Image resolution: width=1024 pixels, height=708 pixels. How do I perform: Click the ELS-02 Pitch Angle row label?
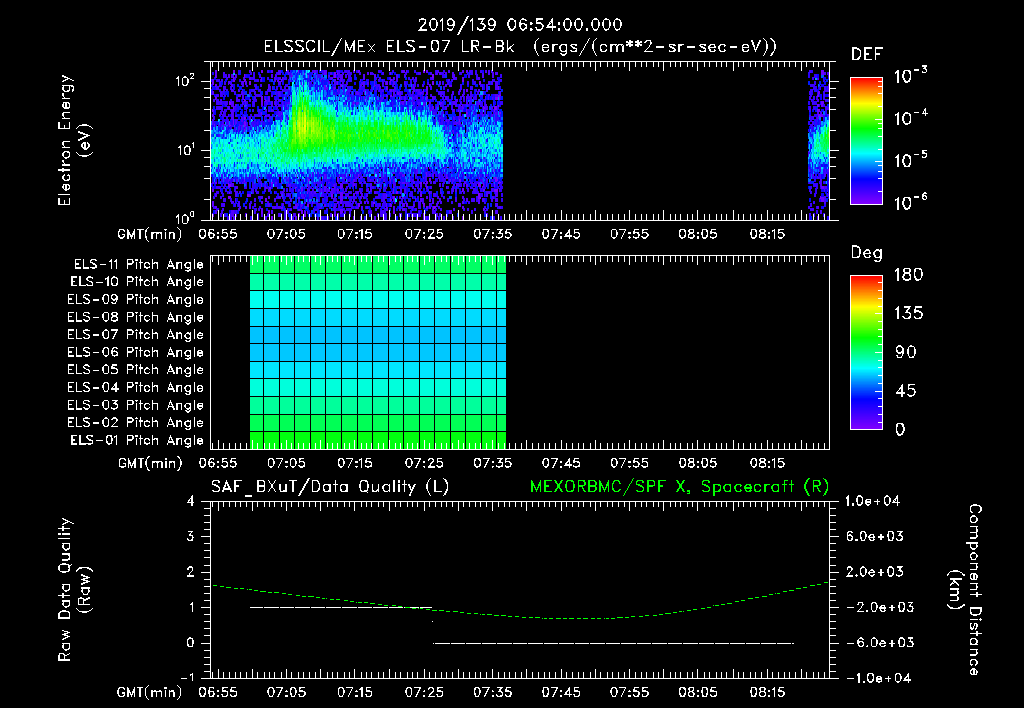(x=136, y=423)
